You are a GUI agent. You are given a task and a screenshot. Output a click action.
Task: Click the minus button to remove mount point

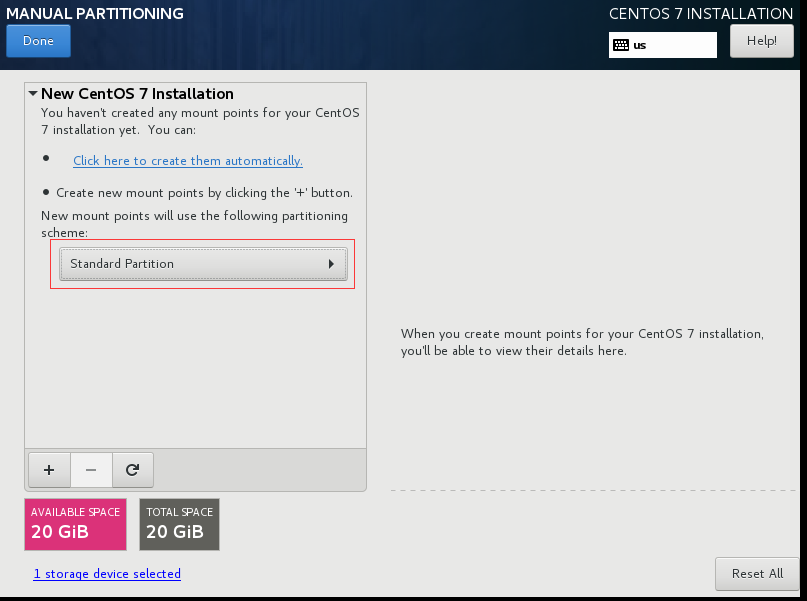tap(91, 470)
